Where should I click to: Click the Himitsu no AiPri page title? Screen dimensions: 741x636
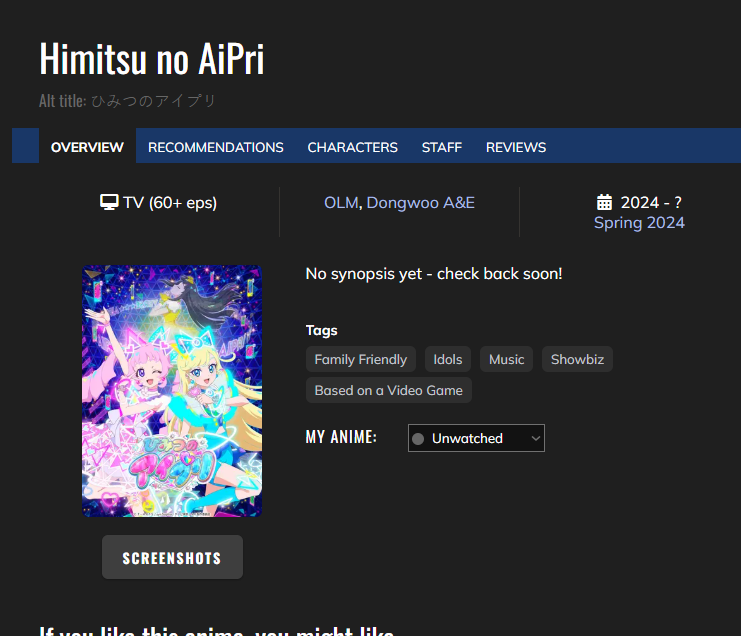[x=152, y=60]
